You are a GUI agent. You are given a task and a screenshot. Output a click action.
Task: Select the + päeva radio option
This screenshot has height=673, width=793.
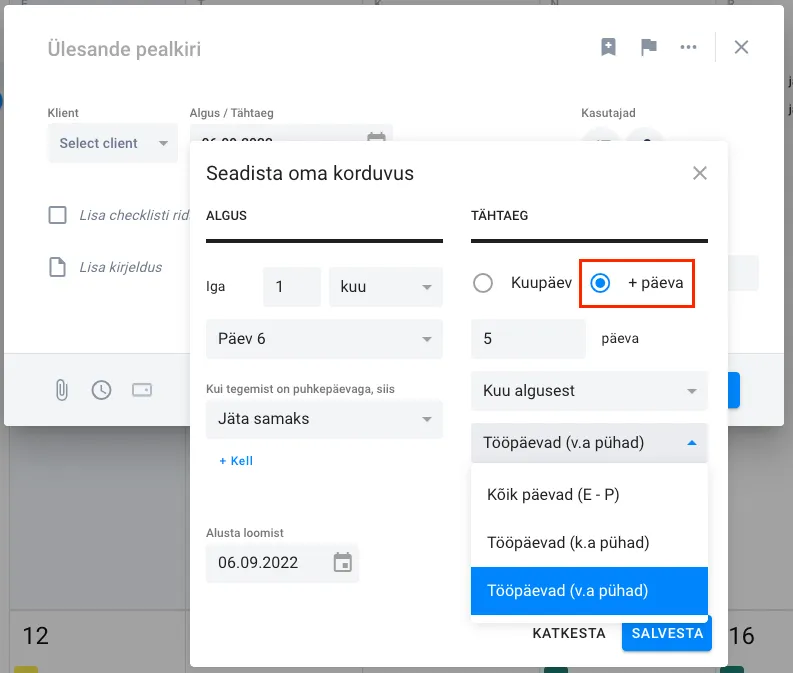coord(601,283)
